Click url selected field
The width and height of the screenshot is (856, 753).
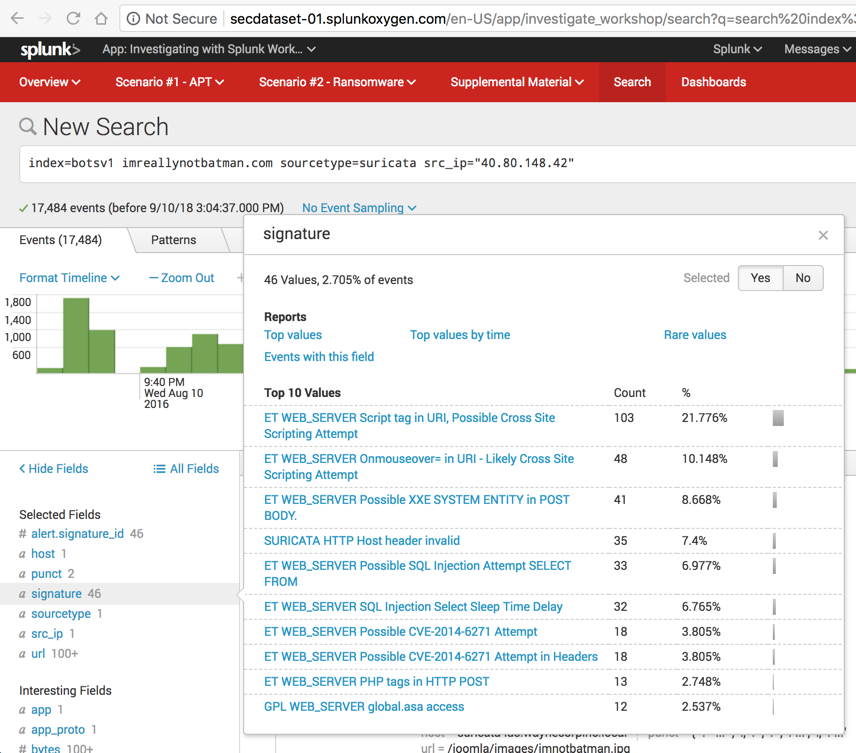(x=38, y=654)
